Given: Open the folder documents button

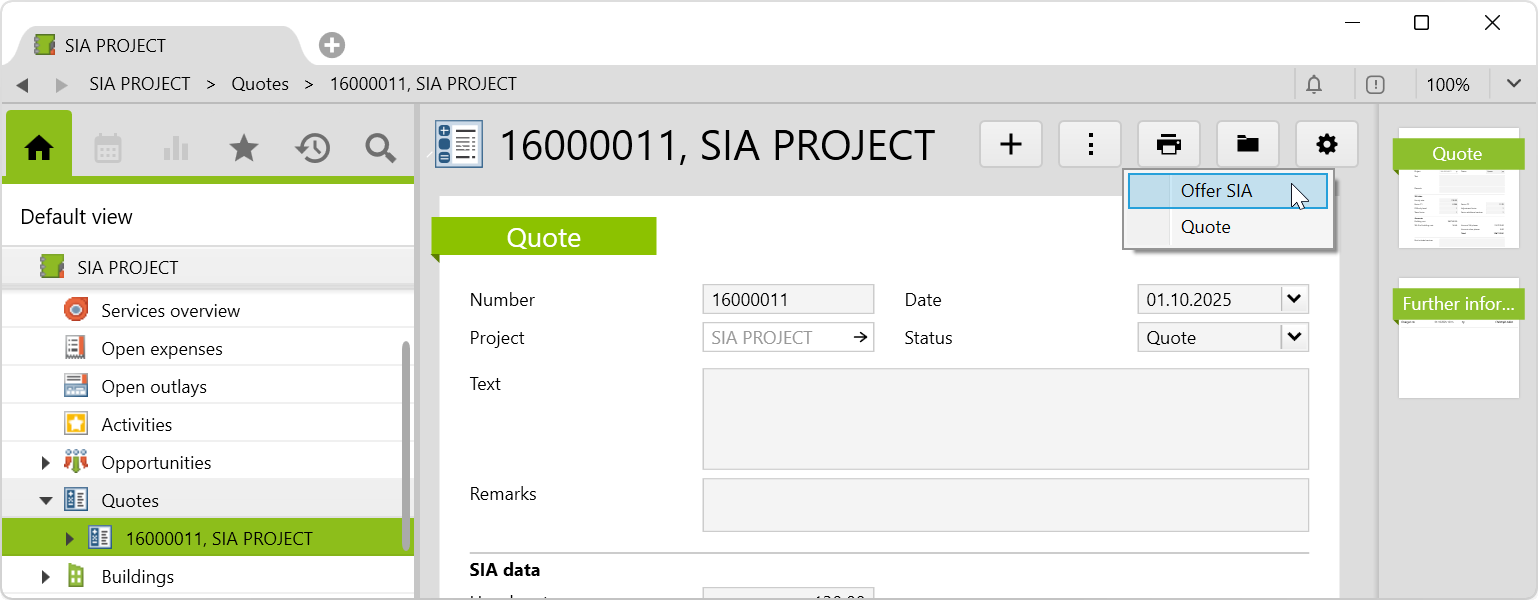Looking at the screenshot, I should (1247, 144).
